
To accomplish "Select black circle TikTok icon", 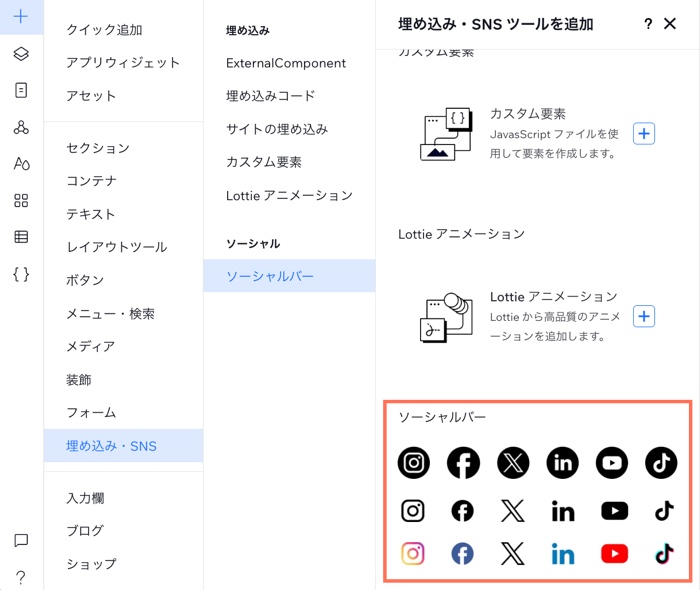I will coord(661,463).
